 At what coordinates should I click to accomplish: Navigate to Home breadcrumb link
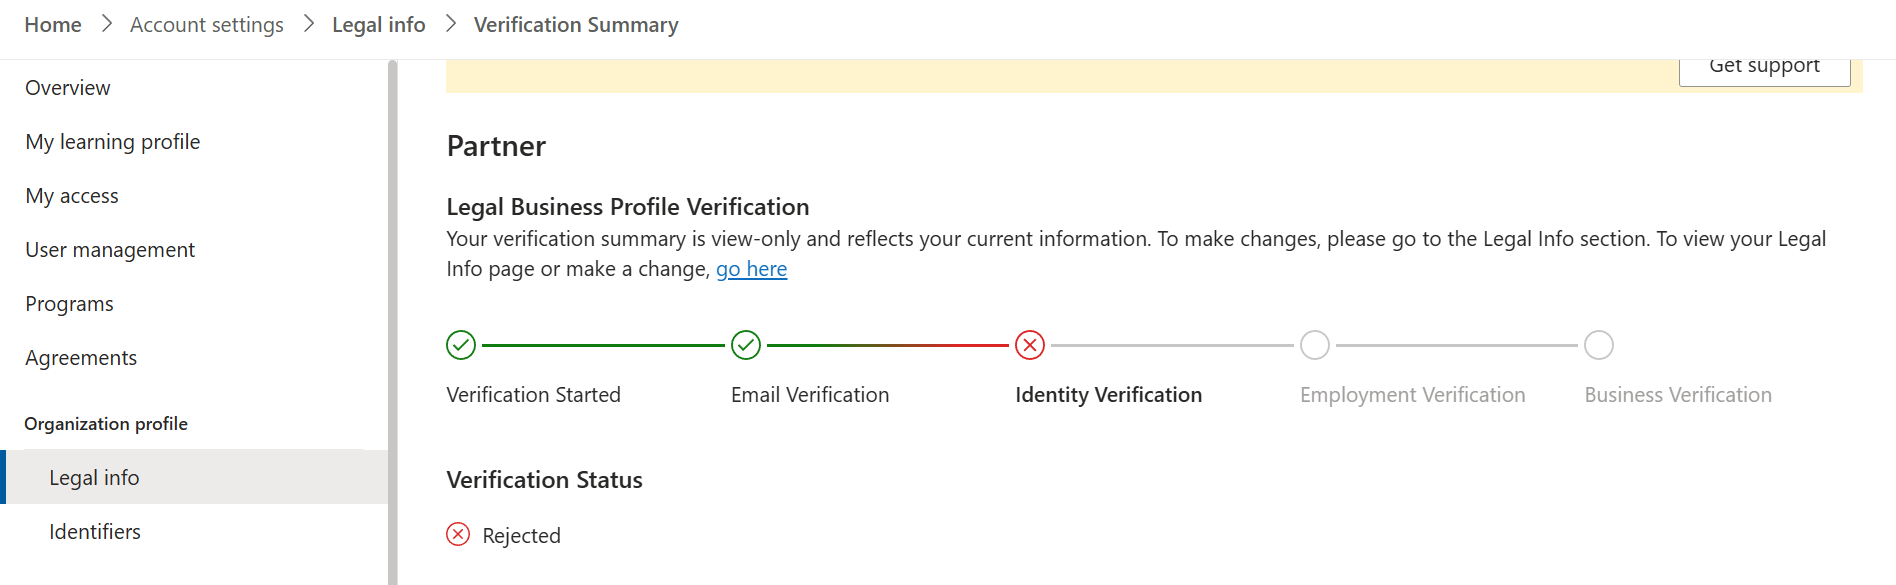point(53,25)
